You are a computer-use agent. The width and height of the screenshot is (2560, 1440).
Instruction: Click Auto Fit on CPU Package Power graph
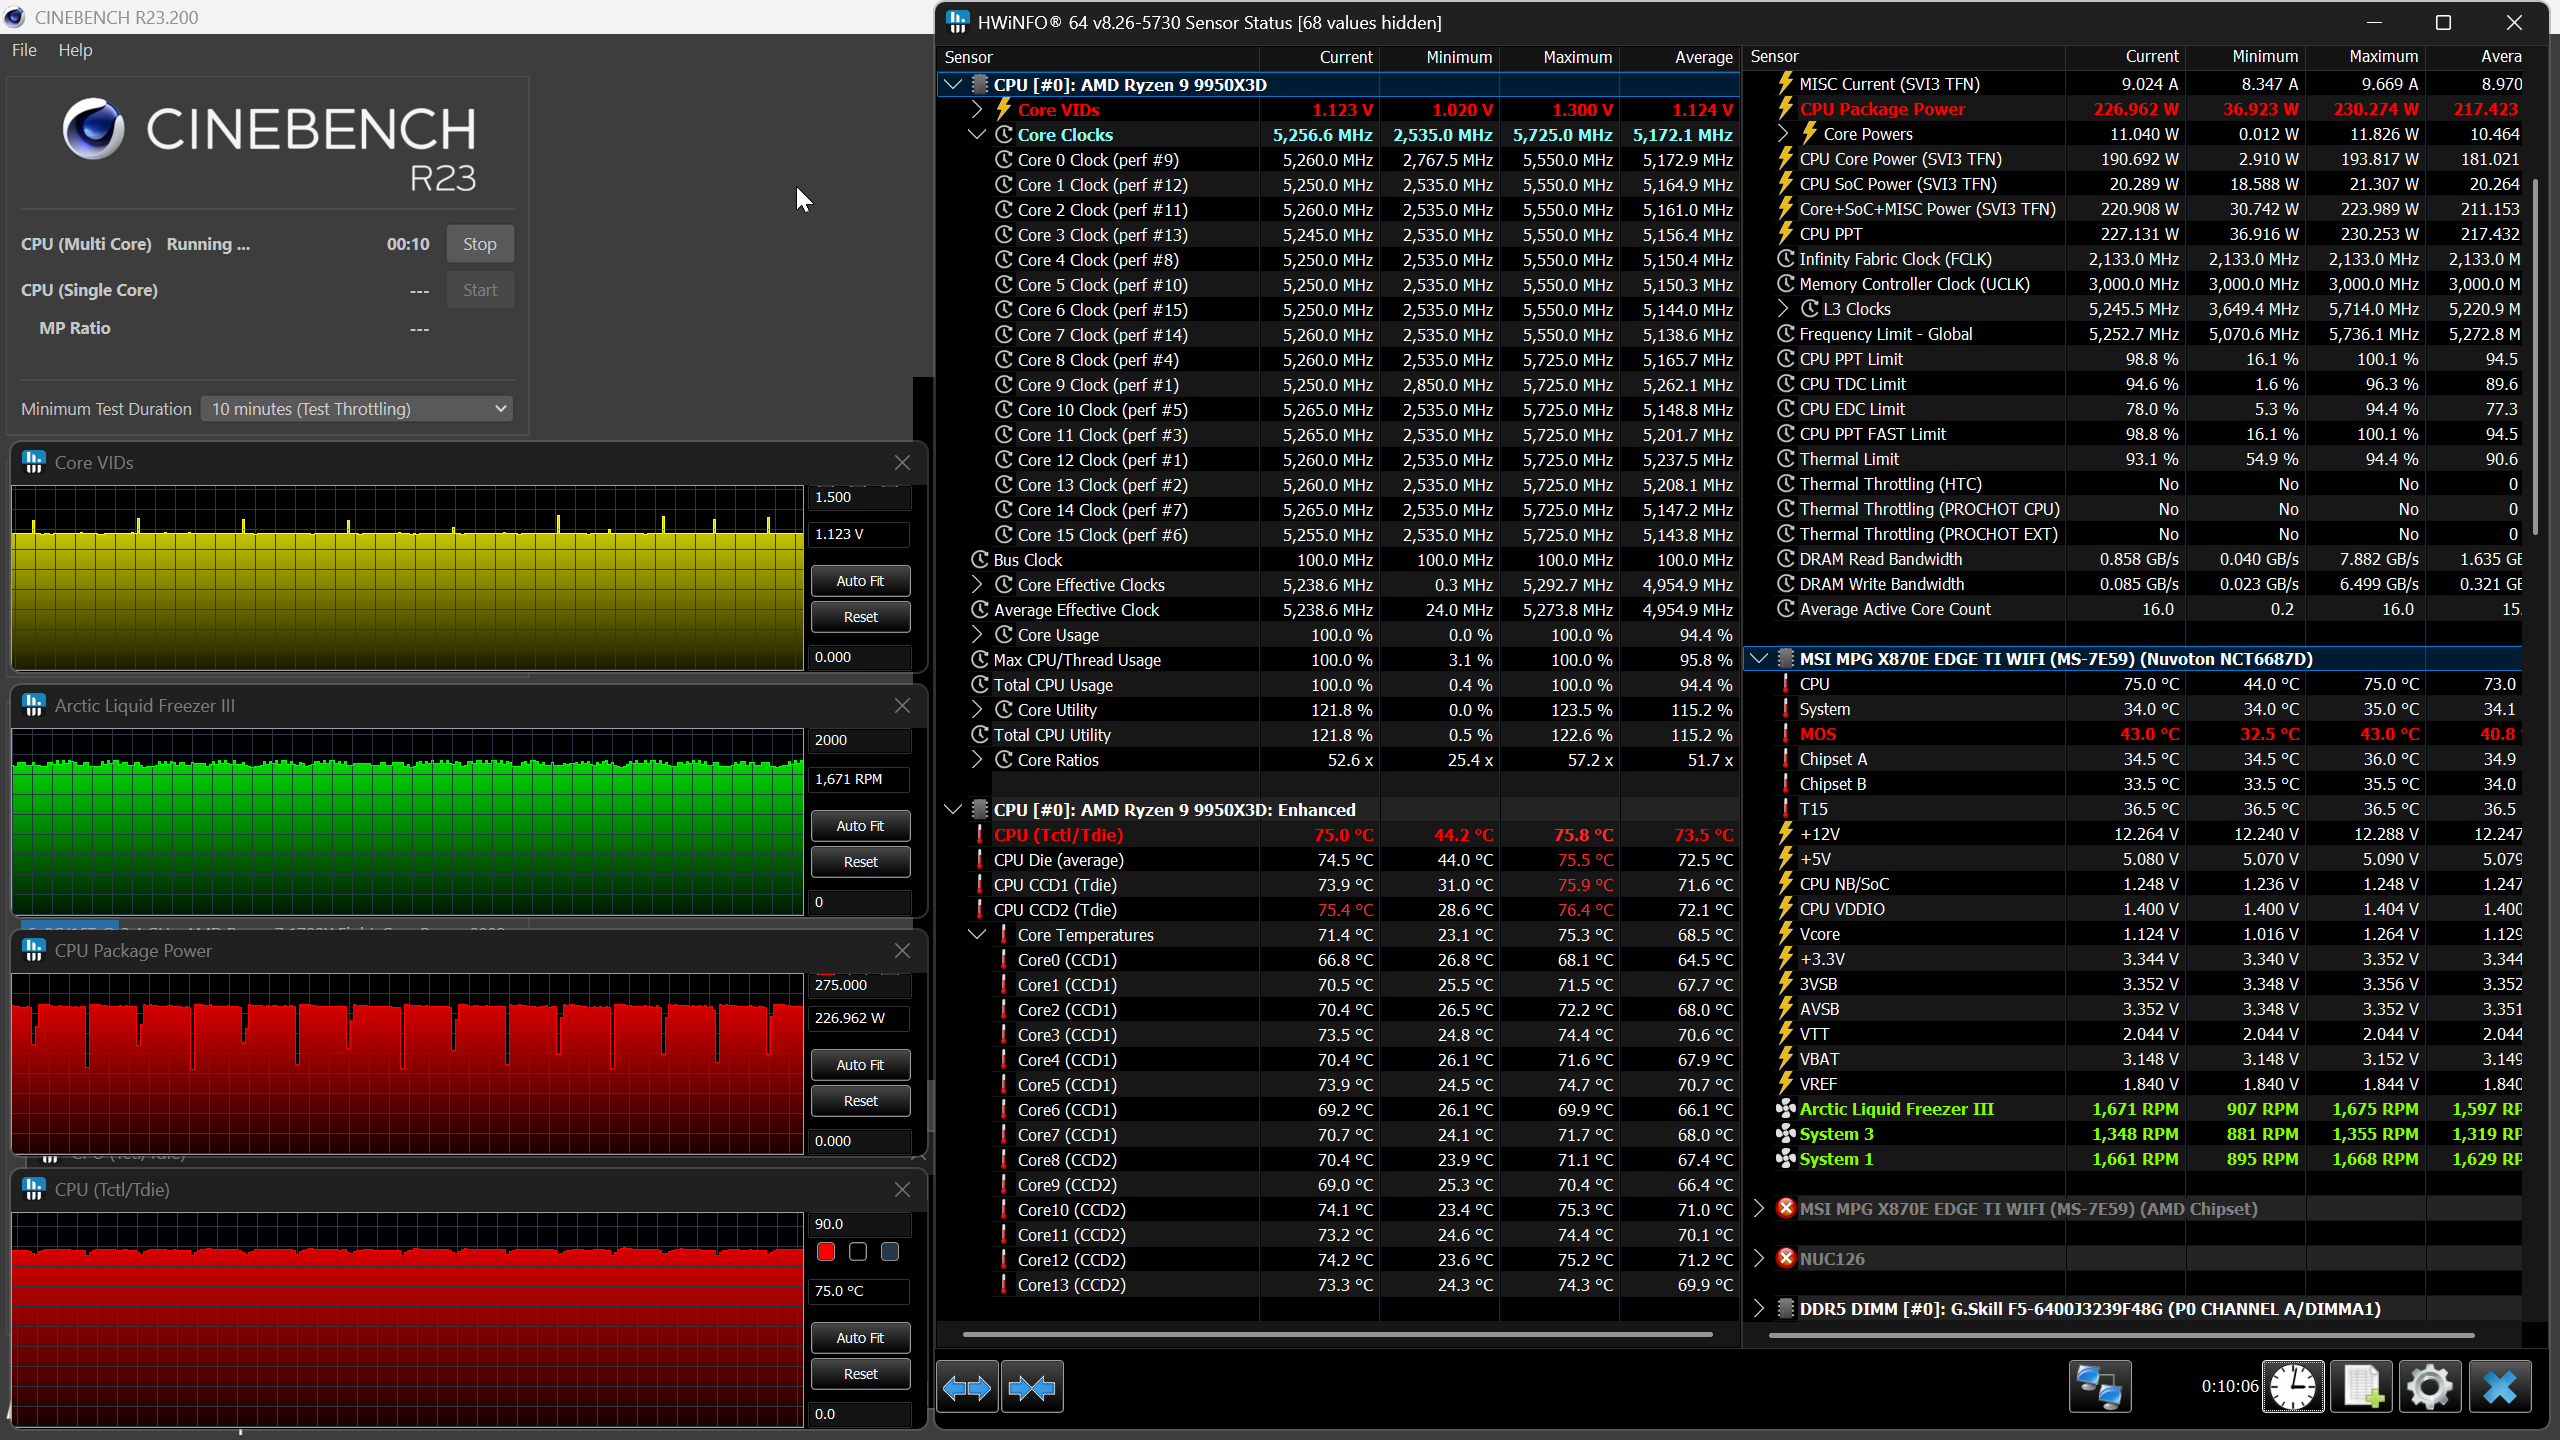tap(860, 1065)
